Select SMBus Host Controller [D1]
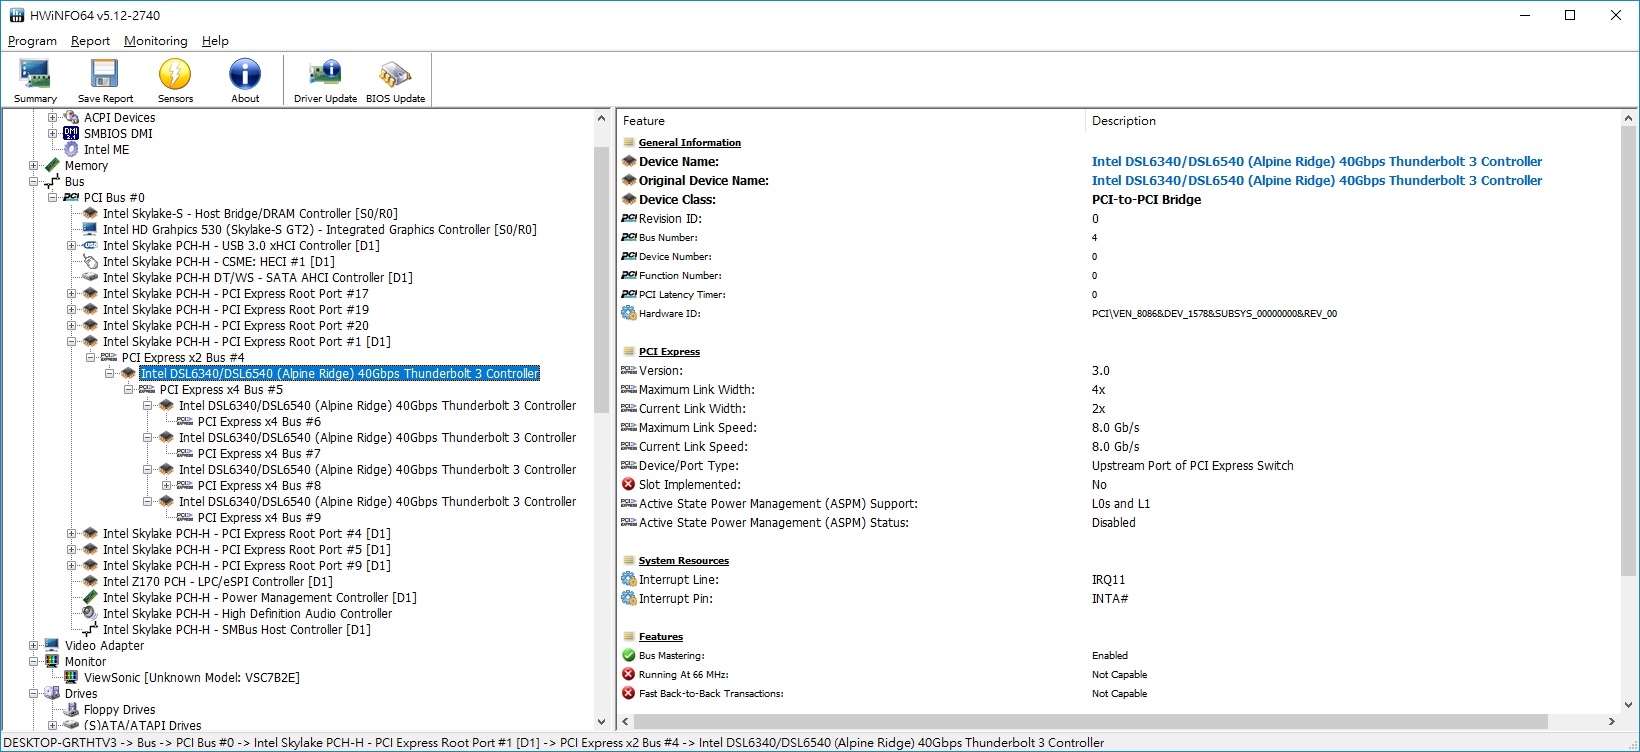Image resolution: width=1640 pixels, height=752 pixels. click(x=236, y=629)
